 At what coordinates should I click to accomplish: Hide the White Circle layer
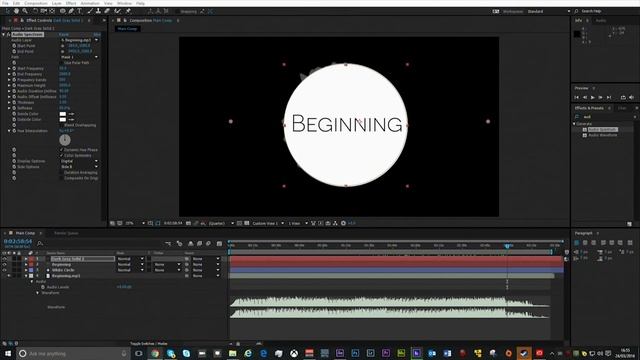pos(4,270)
